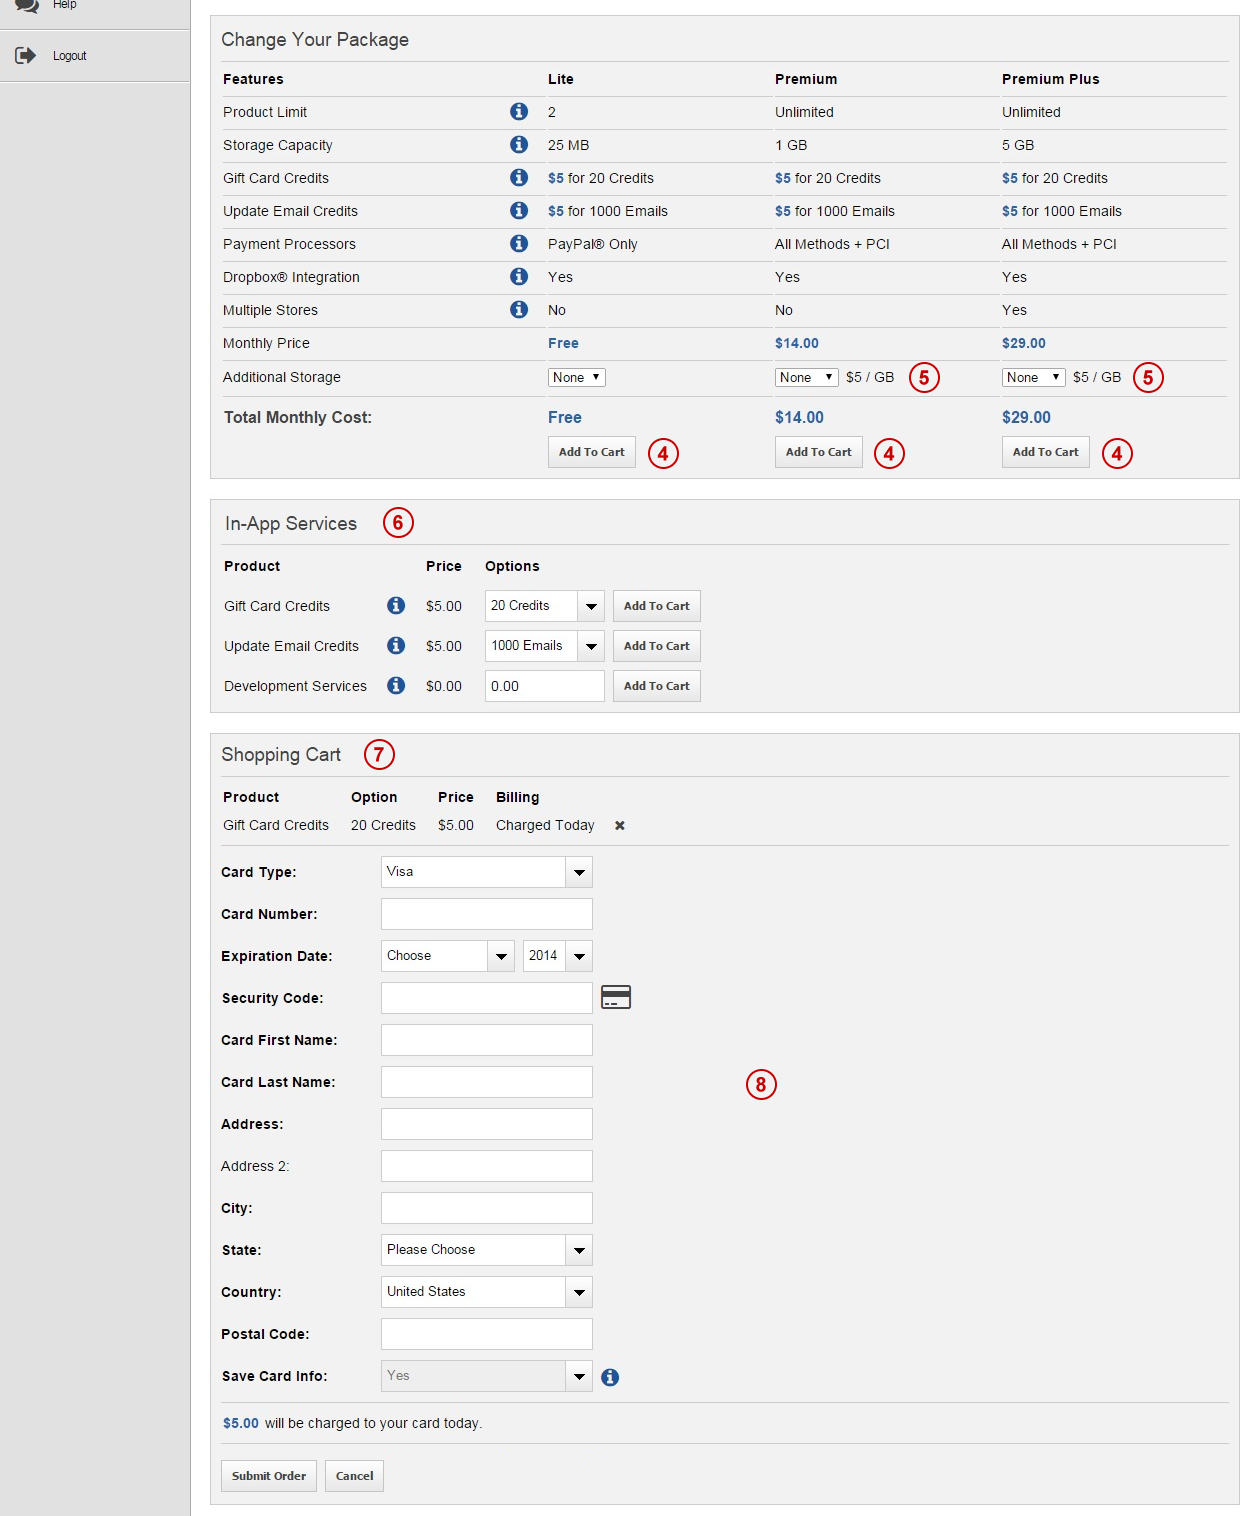The image size is (1260, 1516).
Task: View info about Multiple Stores
Action: click(519, 309)
